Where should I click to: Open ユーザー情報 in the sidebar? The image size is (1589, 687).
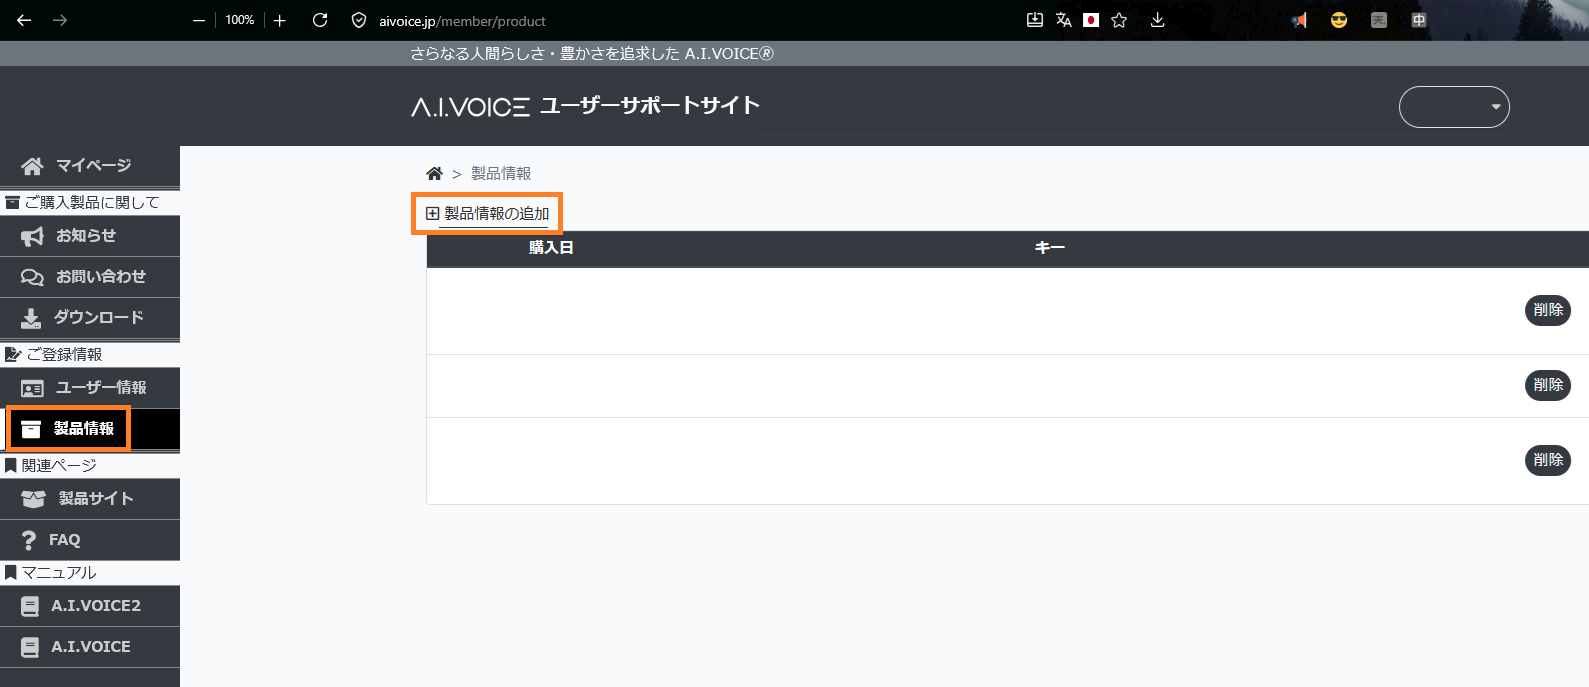pos(90,388)
